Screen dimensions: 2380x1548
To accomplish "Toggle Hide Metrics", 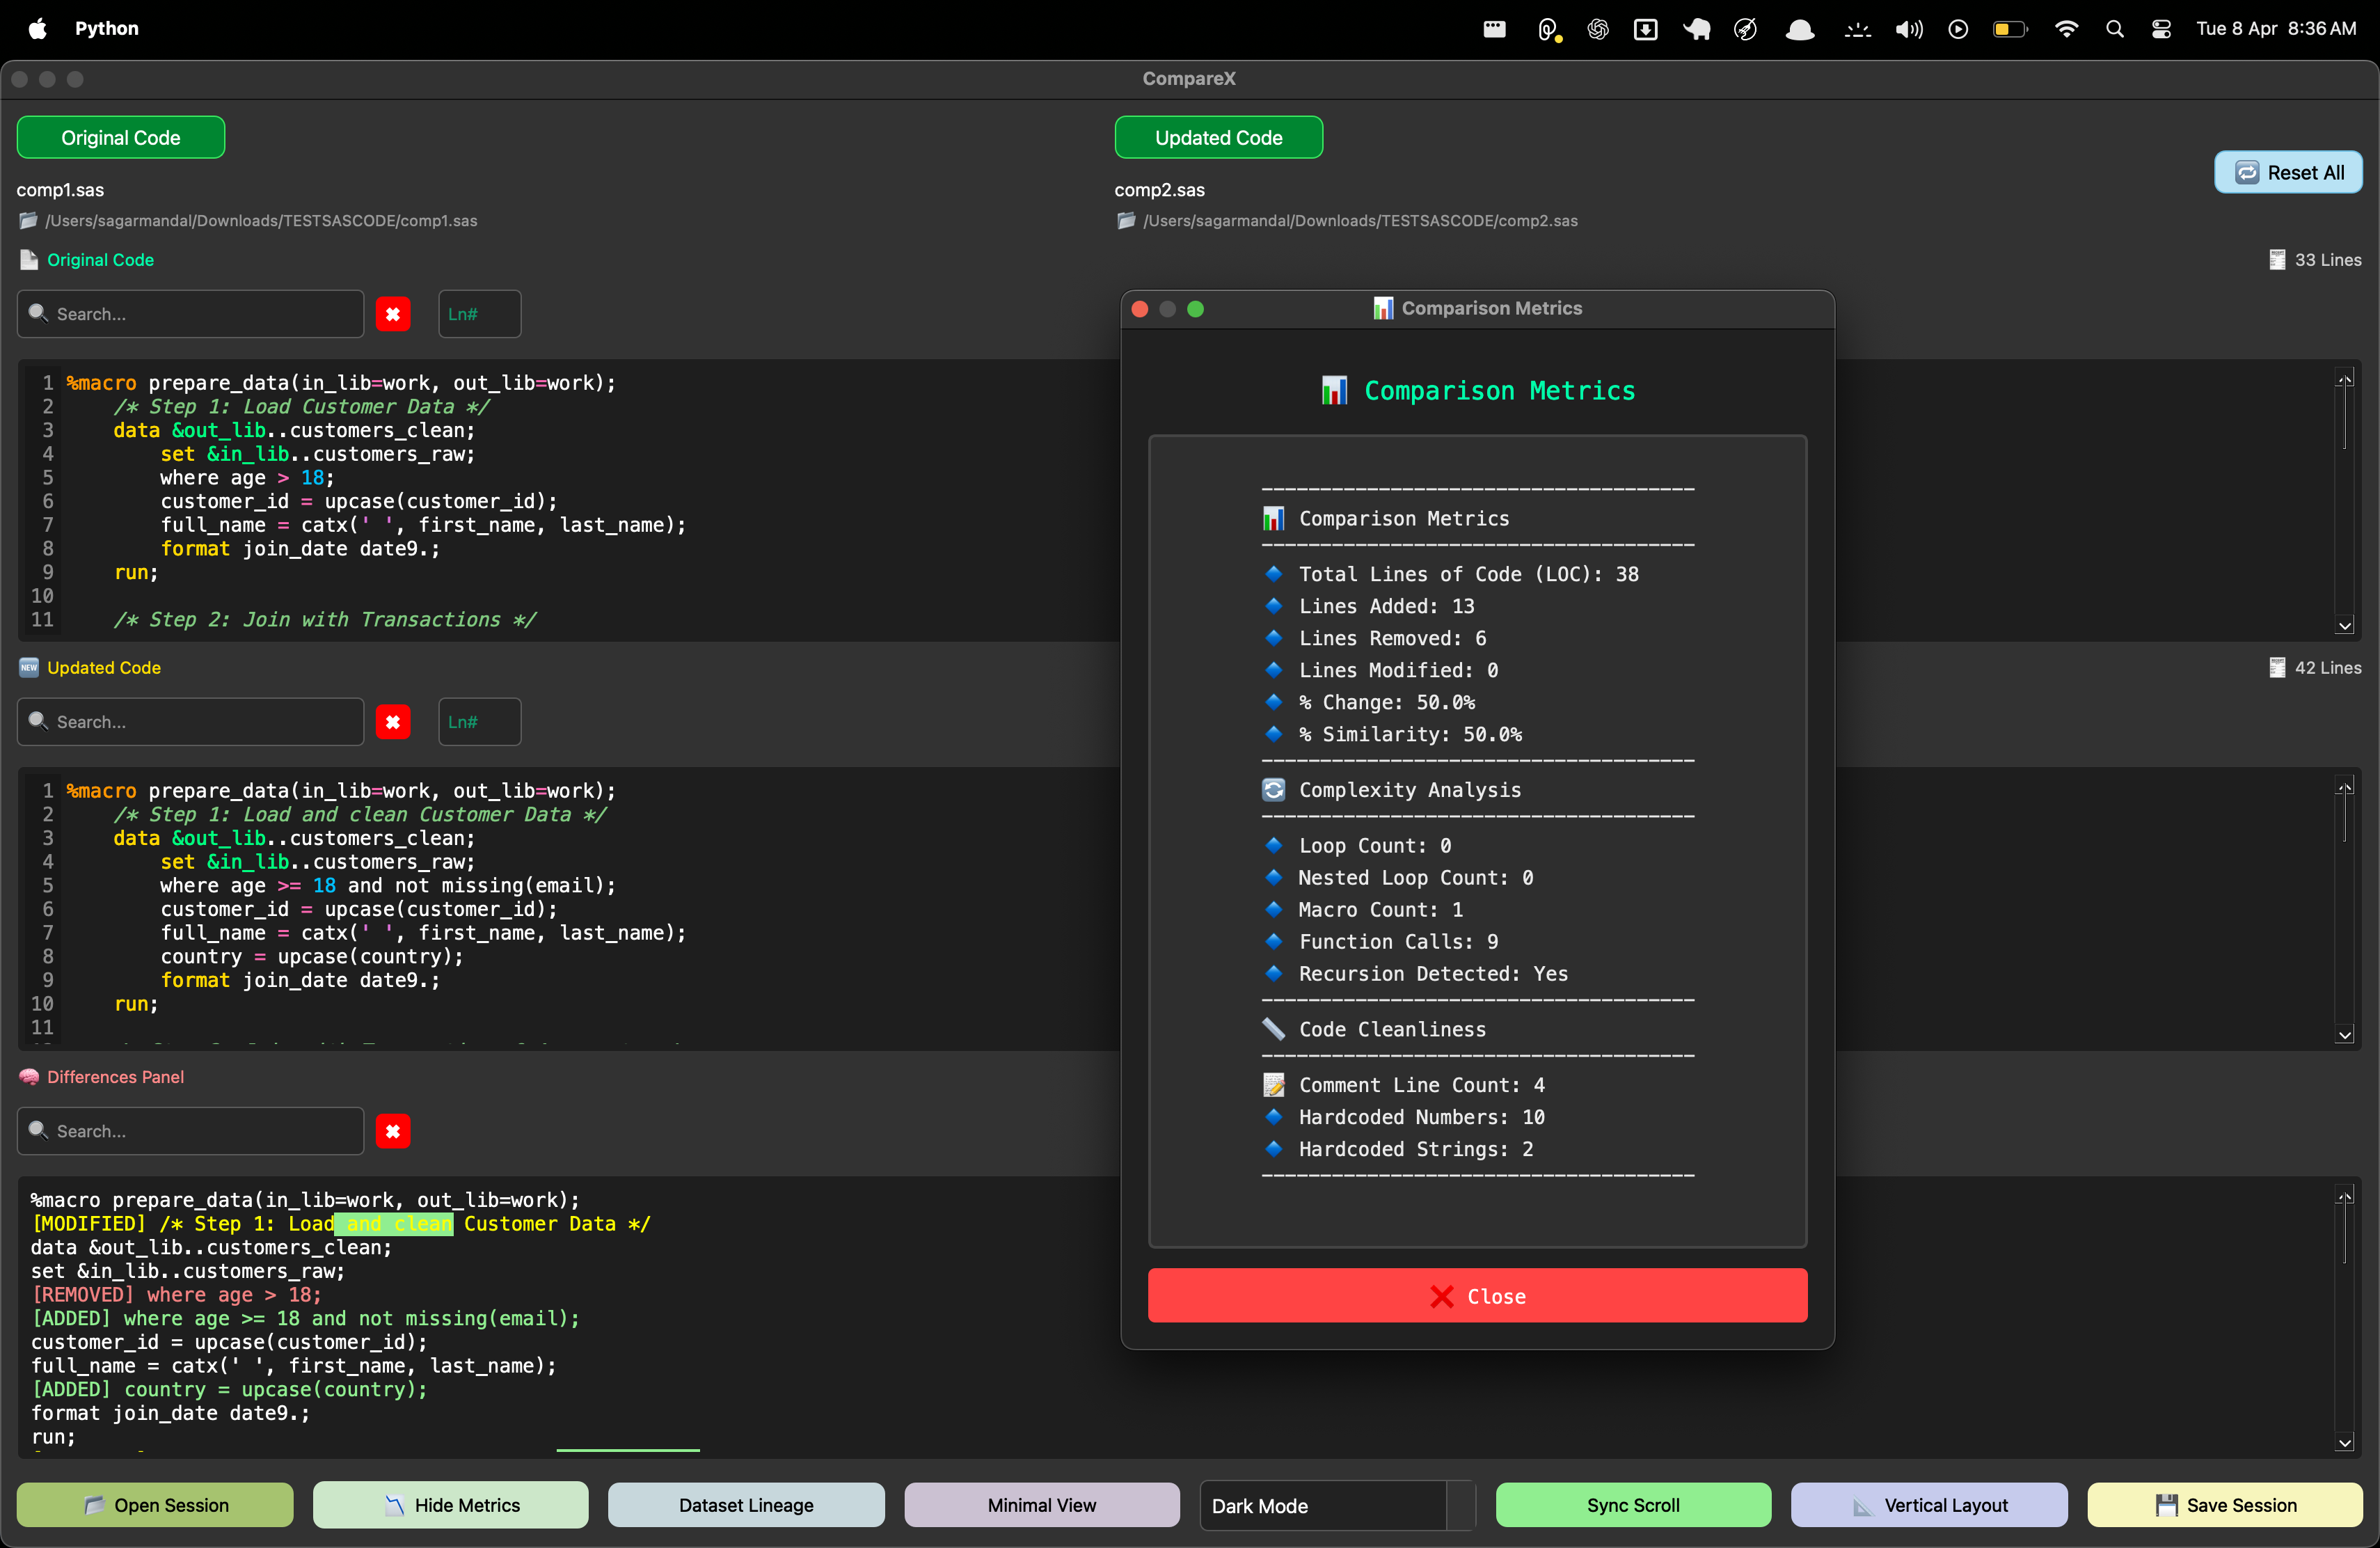I will [x=450, y=1505].
